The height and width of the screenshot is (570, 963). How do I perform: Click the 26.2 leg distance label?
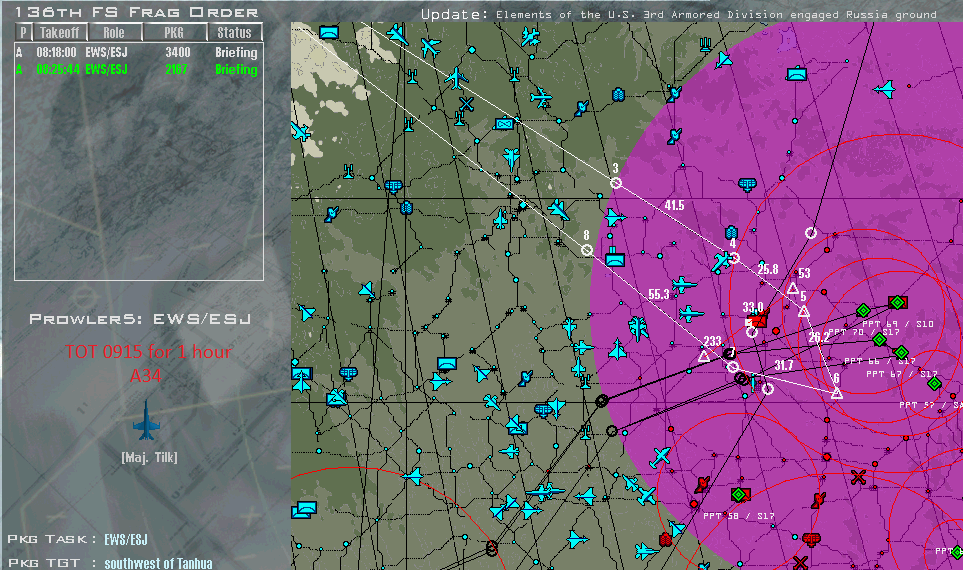[x=819, y=337]
